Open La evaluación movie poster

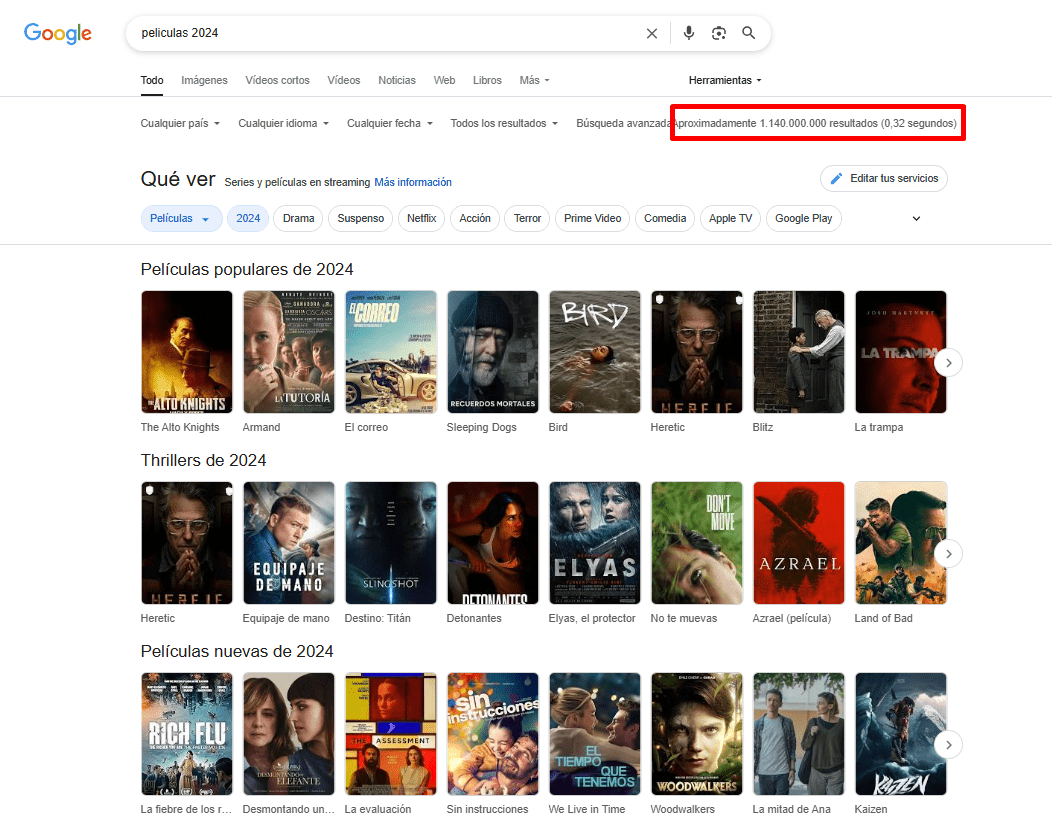click(x=391, y=734)
